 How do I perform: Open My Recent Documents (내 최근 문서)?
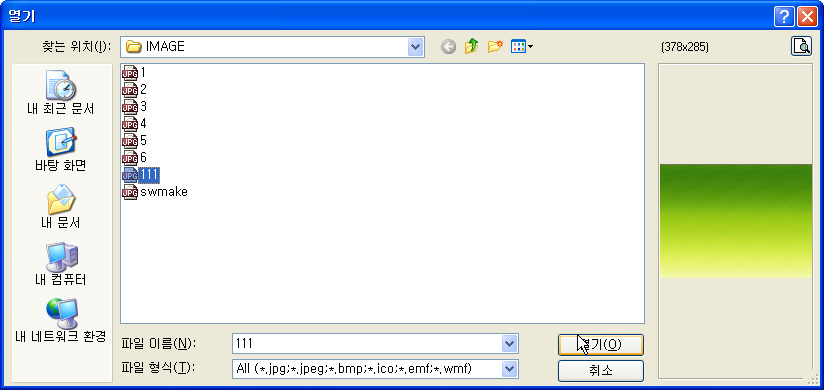click(60, 93)
